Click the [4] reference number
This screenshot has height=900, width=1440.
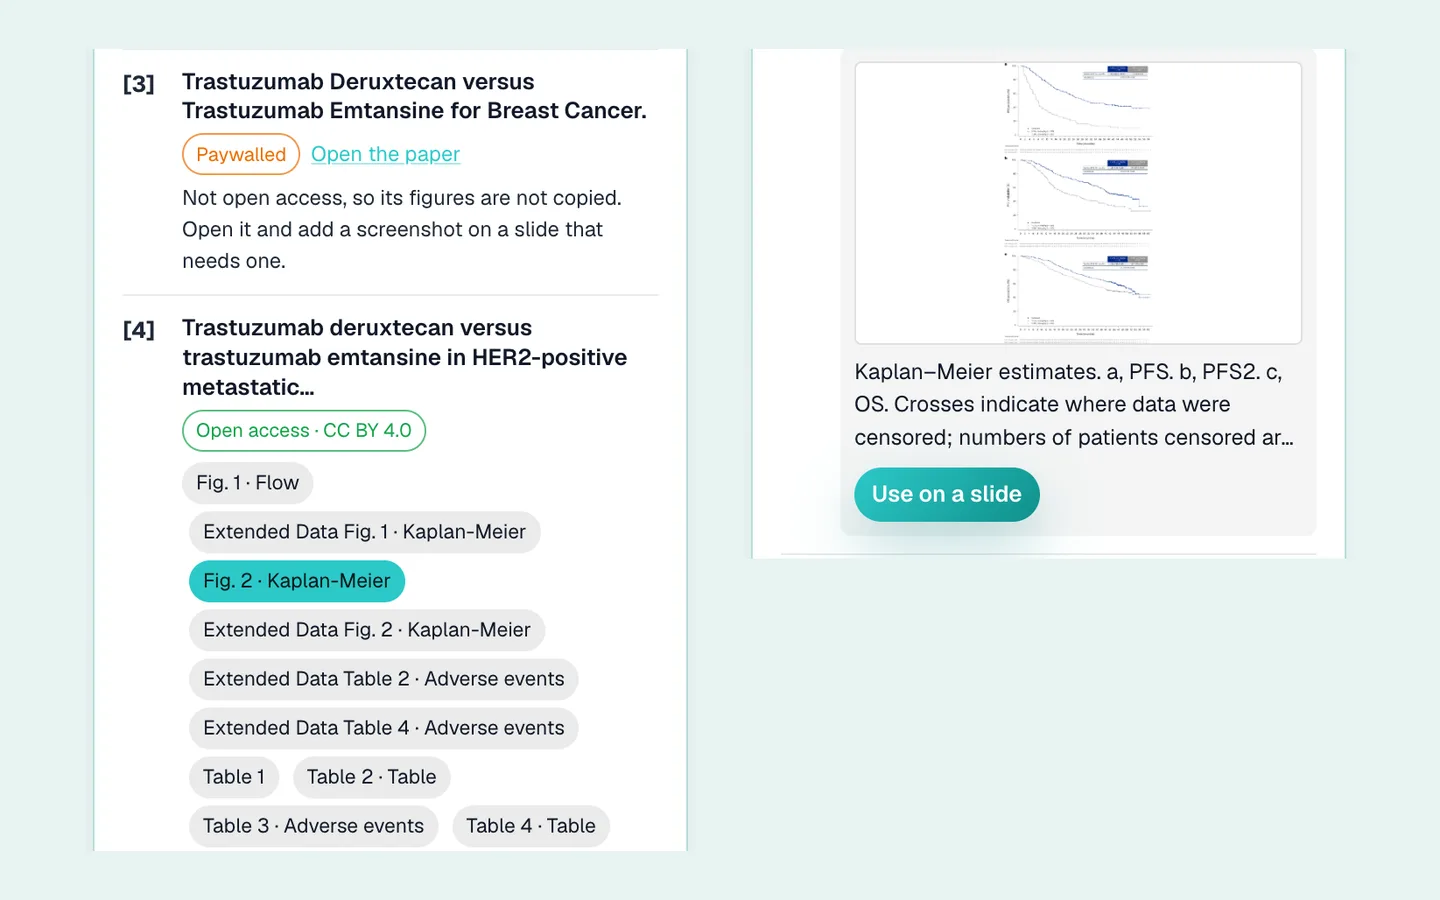pyautogui.click(x=139, y=330)
